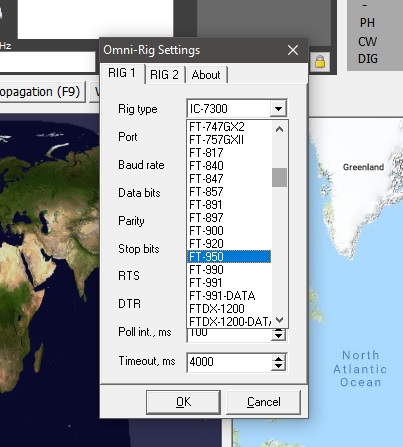Screen dimensions: 403x447
Task: Collapse the Rig type dropdown arrow
Action: coord(278,109)
